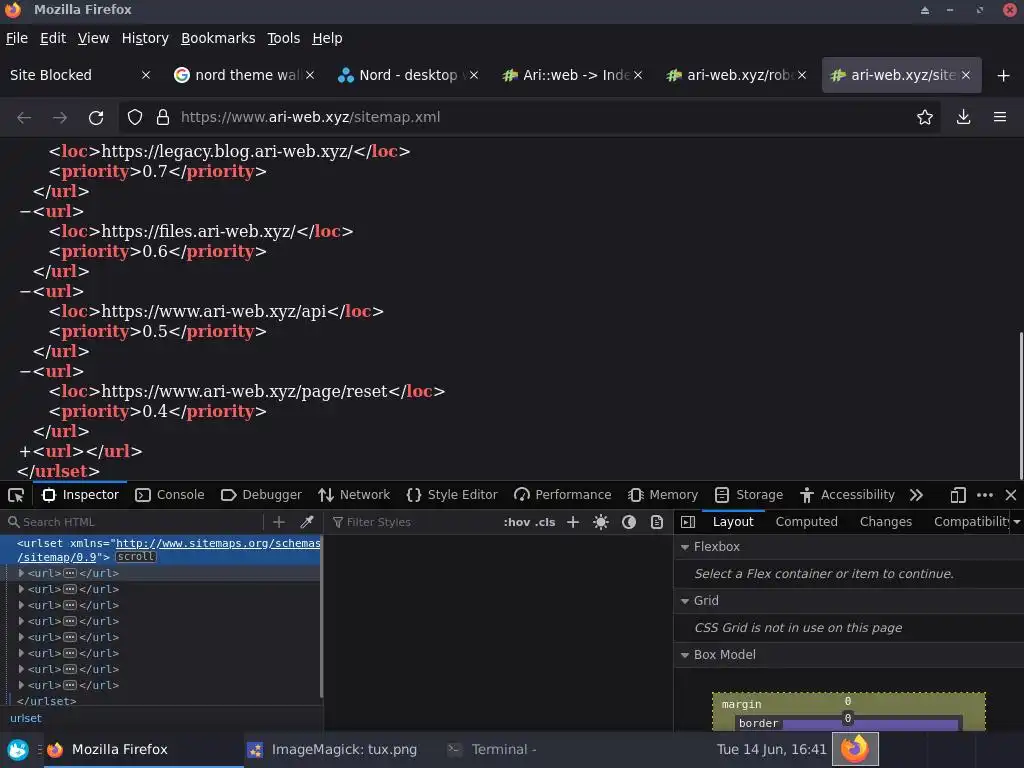
Task: Go forward with the forward arrow
Action: (x=59, y=118)
